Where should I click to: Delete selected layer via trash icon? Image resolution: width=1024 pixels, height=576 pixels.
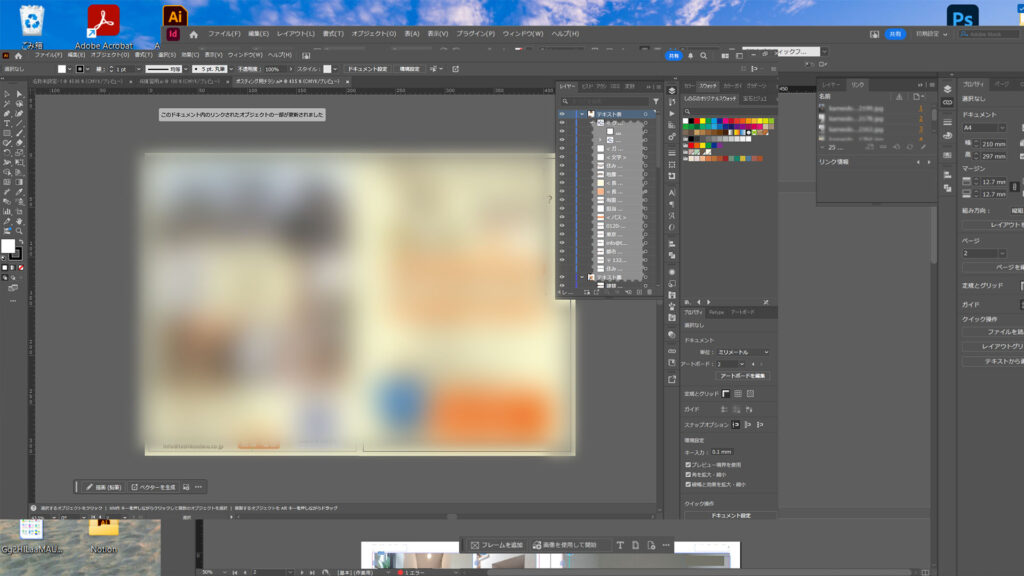(649, 293)
